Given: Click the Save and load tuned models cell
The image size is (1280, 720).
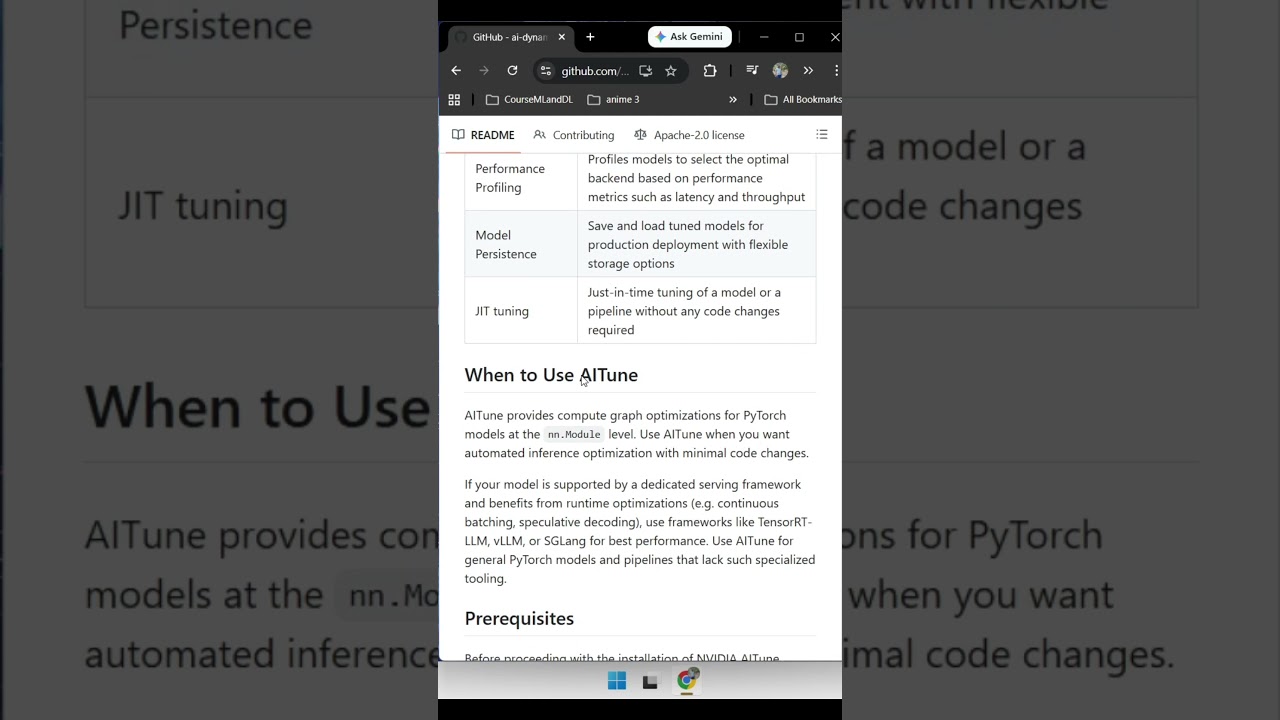Looking at the screenshot, I should [x=697, y=244].
